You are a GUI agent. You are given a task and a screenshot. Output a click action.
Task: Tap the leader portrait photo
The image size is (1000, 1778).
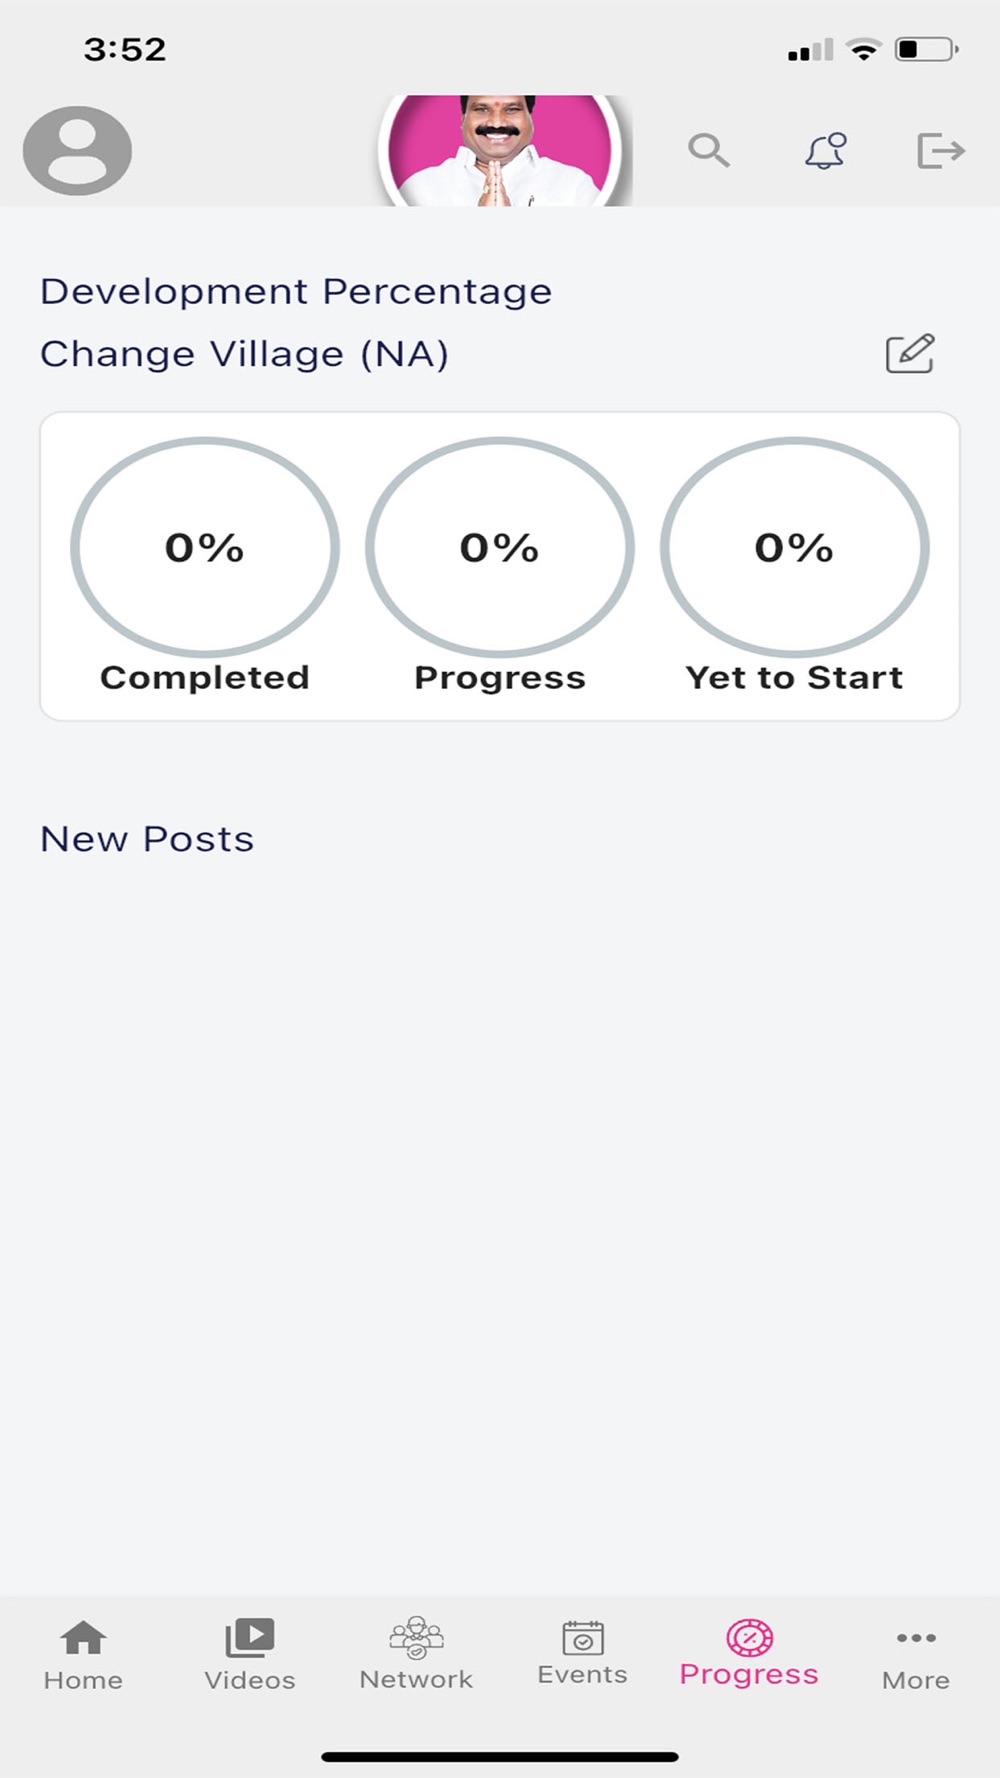point(500,150)
